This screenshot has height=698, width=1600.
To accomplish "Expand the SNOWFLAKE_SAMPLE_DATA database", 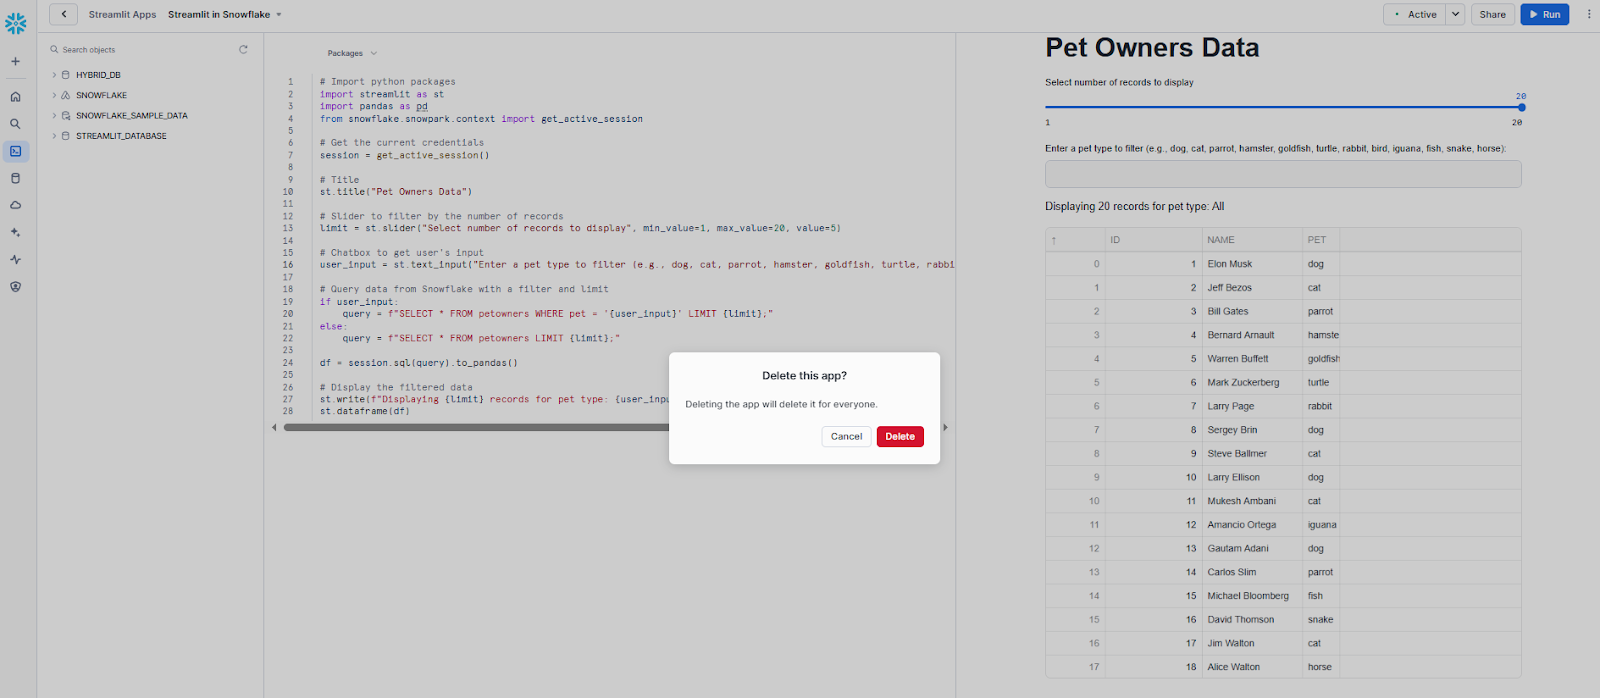I will tap(54, 116).
